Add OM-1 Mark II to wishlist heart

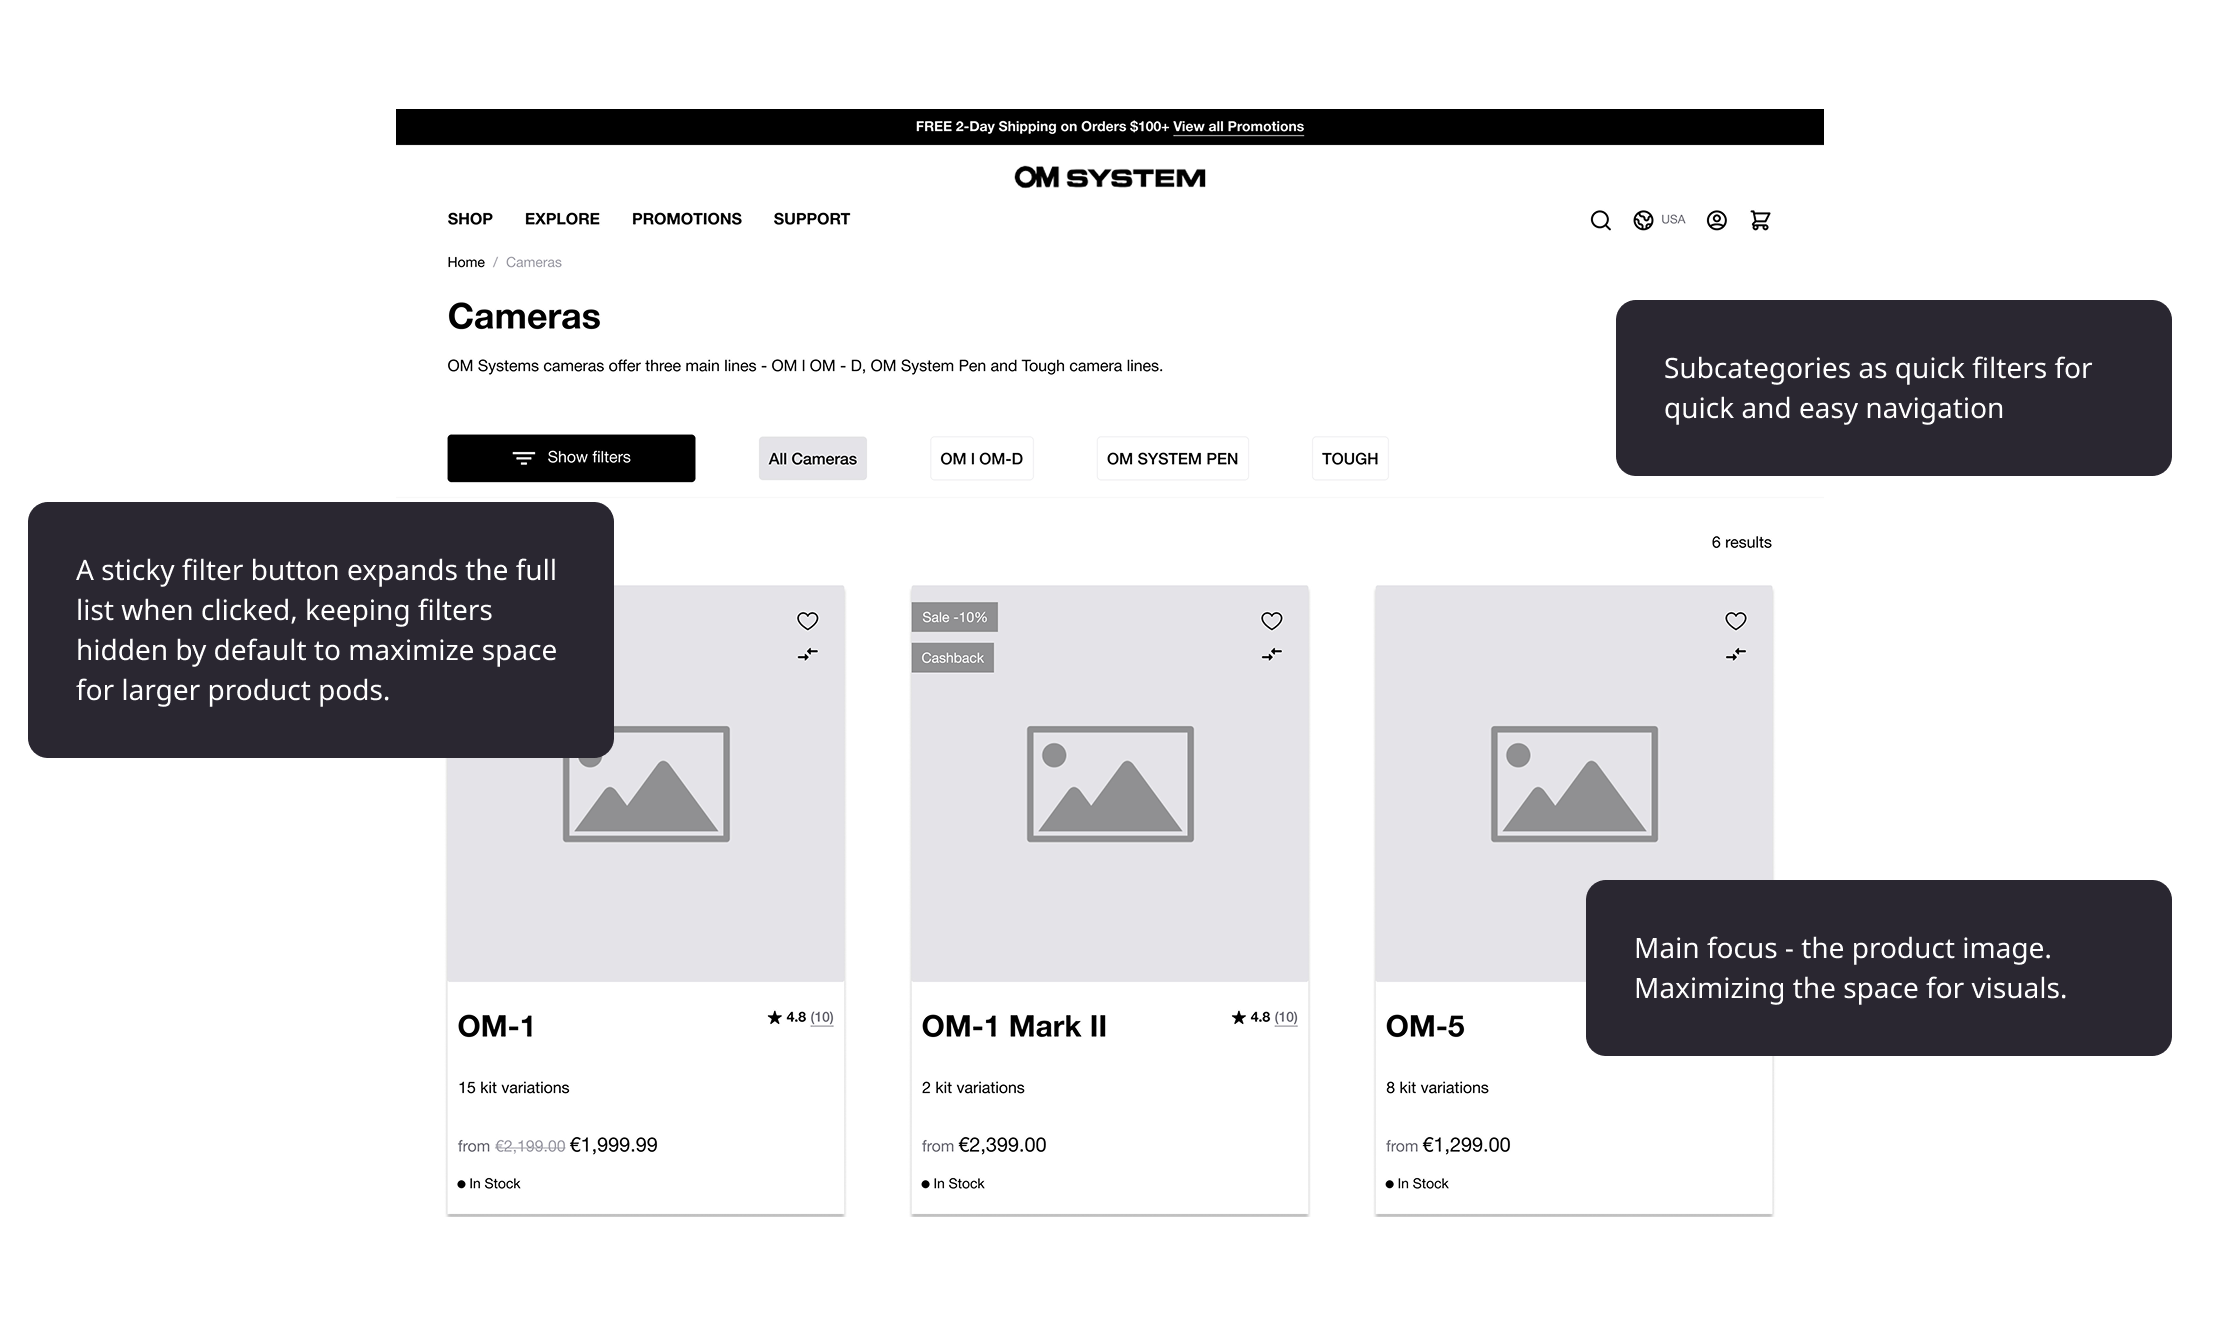[x=1271, y=621]
